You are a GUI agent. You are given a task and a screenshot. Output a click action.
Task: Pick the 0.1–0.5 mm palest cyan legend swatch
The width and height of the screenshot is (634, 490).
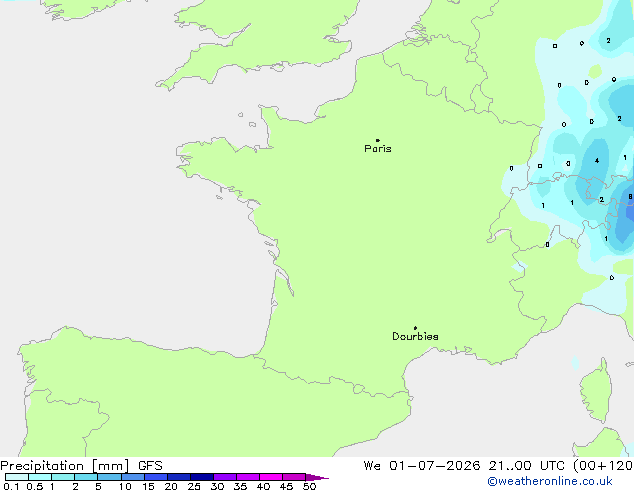[x=17, y=477]
